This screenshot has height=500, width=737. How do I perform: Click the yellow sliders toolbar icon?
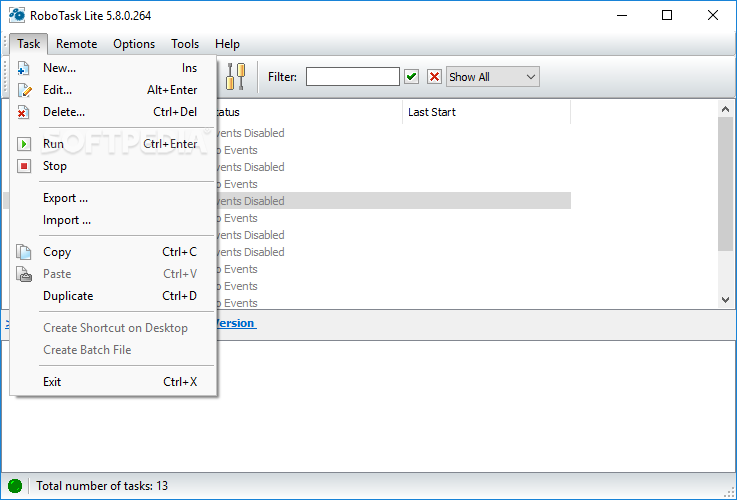(235, 77)
